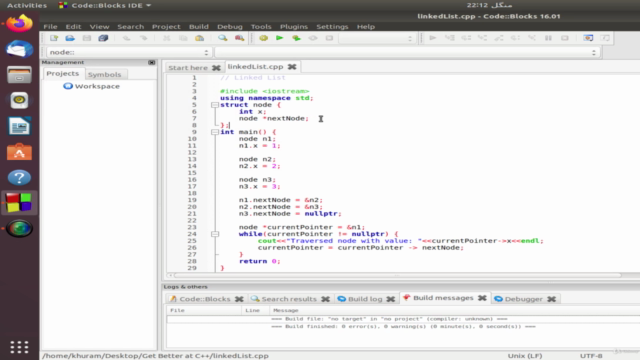This screenshot has width=640, height=360.
Task: Open the debugger Various info icon
Action: (605, 38)
